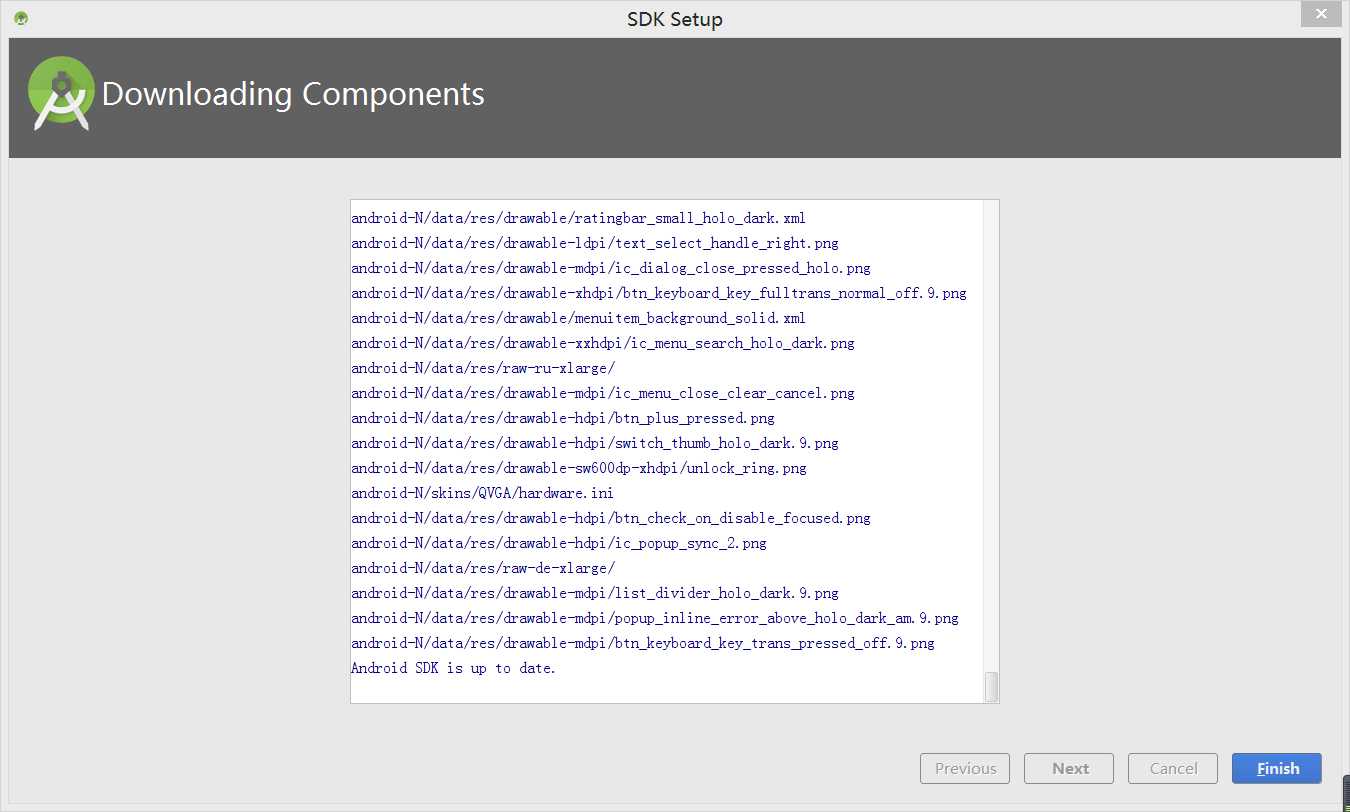Click the line 'Android SDK is up to date.'
The height and width of the screenshot is (812, 1350).
[x=453, y=668]
